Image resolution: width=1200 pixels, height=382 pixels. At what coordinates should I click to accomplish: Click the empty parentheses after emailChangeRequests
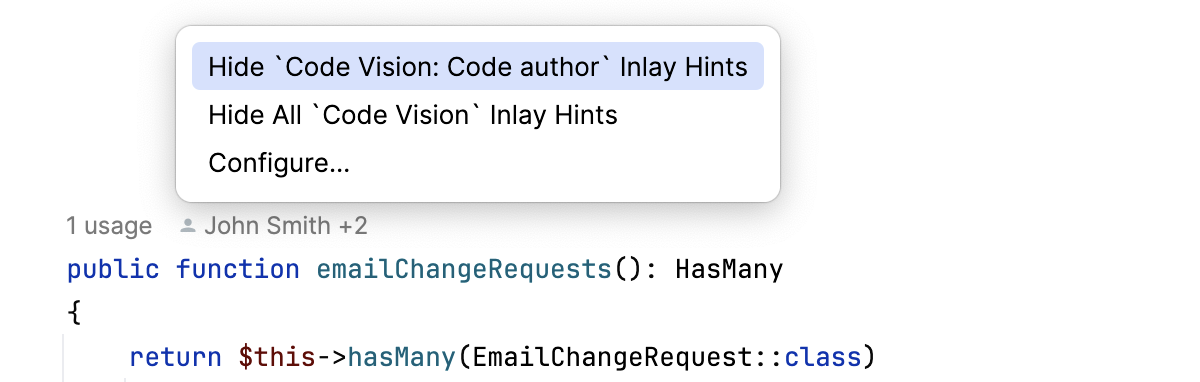pyautogui.click(x=627, y=269)
